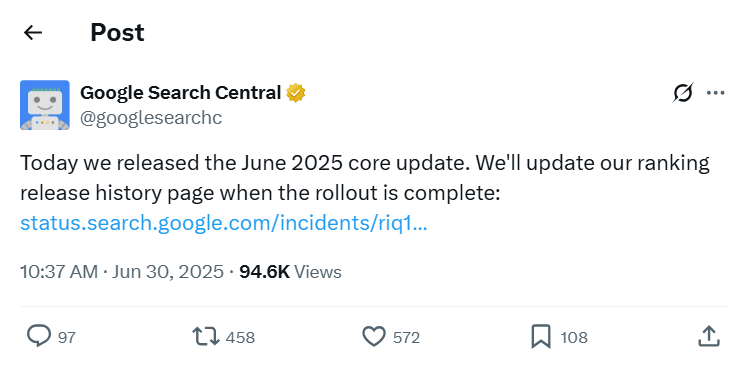Go back using the left arrow
The width and height of the screenshot is (746, 370).
click(x=33, y=33)
